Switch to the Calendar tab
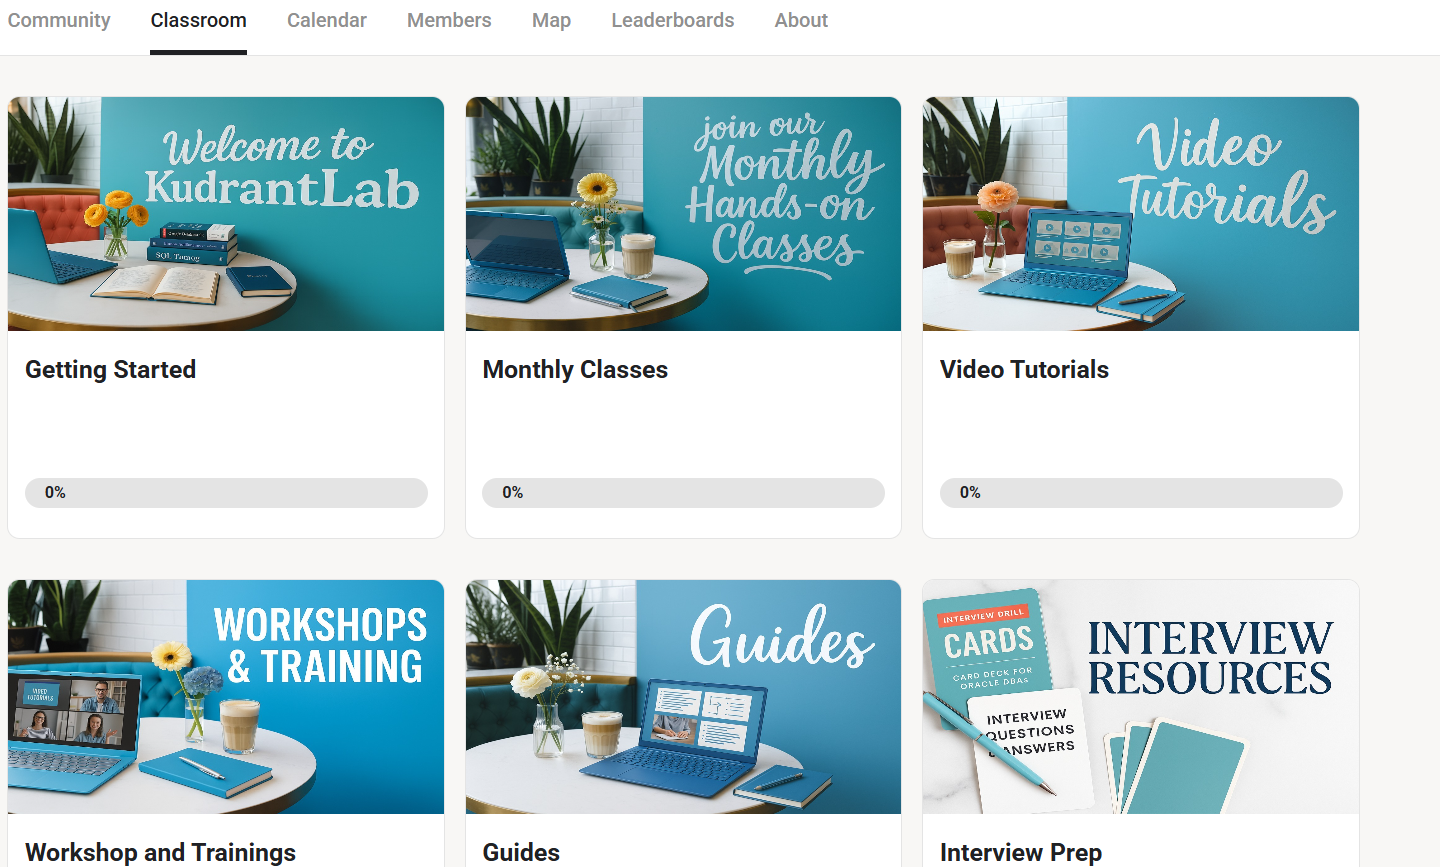Image resolution: width=1440 pixels, height=867 pixels. pyautogui.click(x=327, y=20)
